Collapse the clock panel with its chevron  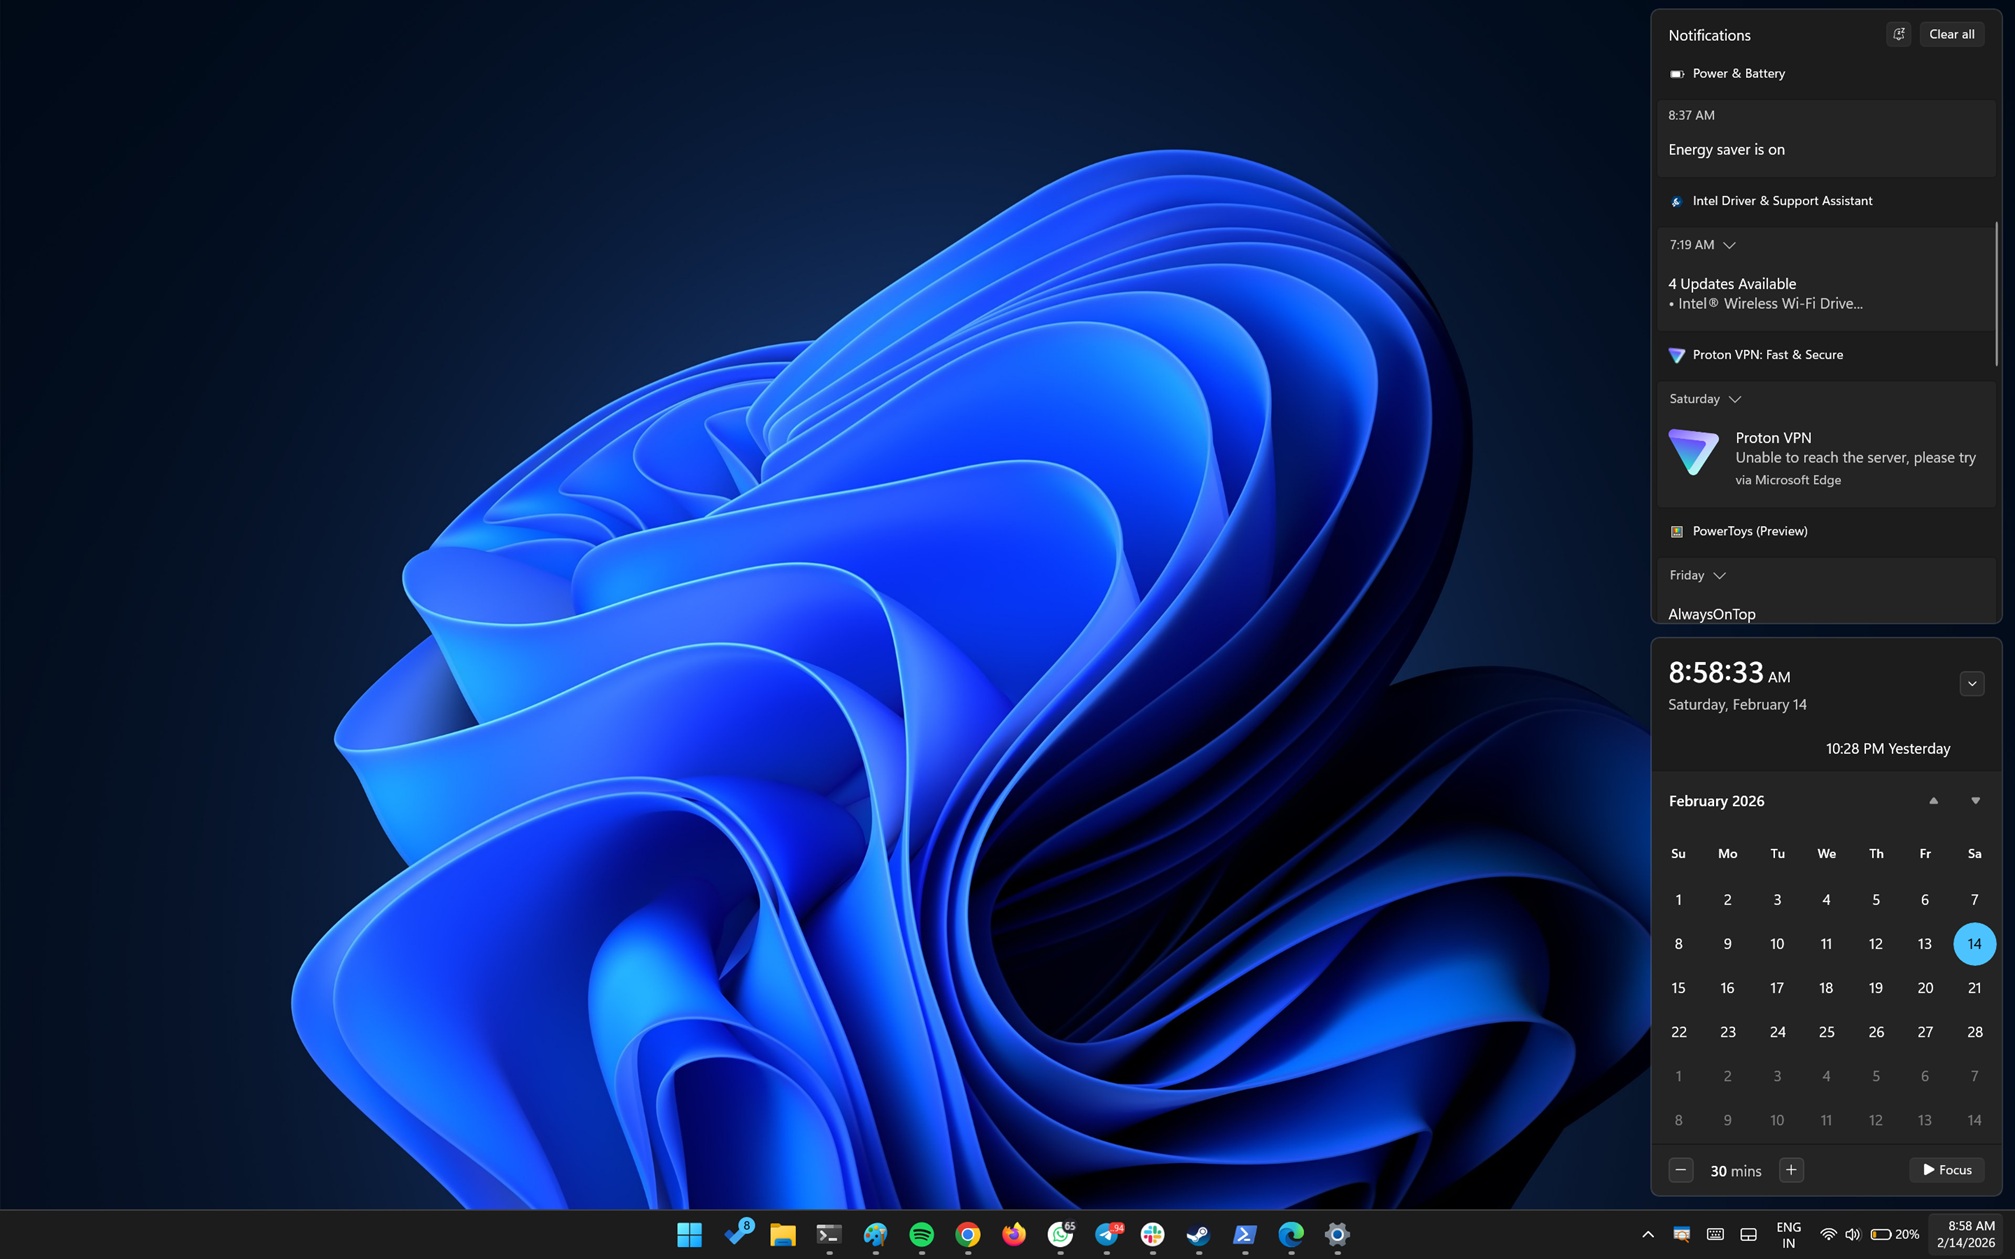click(x=1971, y=683)
